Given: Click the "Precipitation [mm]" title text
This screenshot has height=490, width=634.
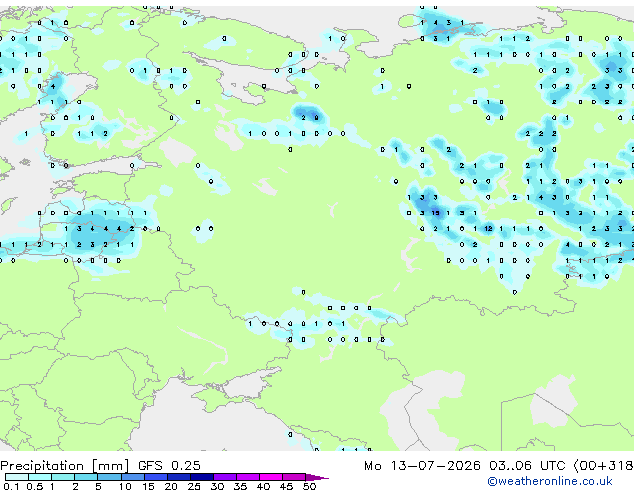Looking at the screenshot, I should tap(65, 466).
